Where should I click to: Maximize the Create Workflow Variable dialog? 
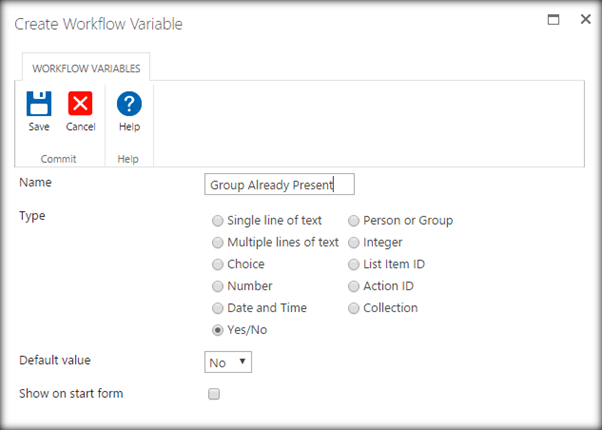coord(553,19)
